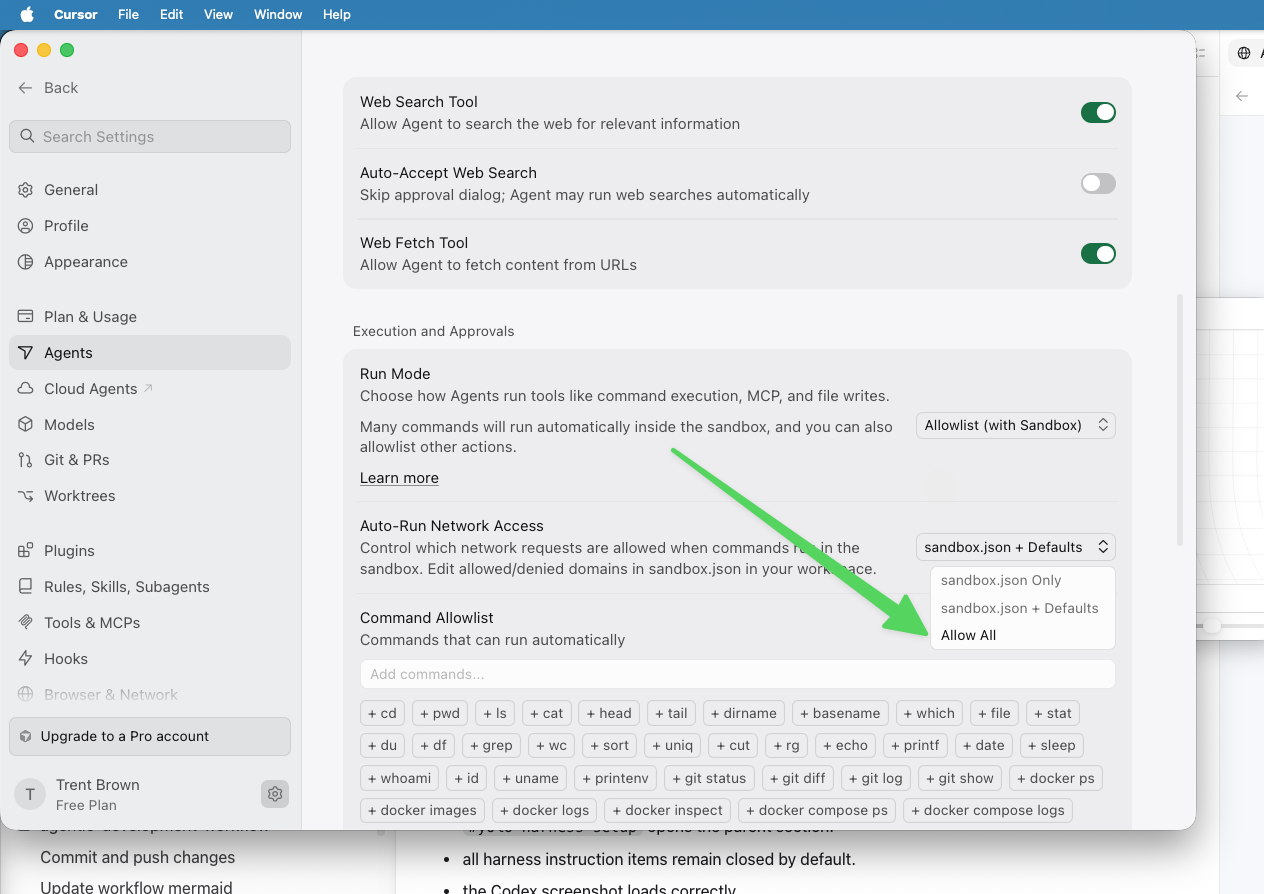Click the Tools & MCPs wrench icon
This screenshot has height=894, width=1264.
click(x=26, y=623)
